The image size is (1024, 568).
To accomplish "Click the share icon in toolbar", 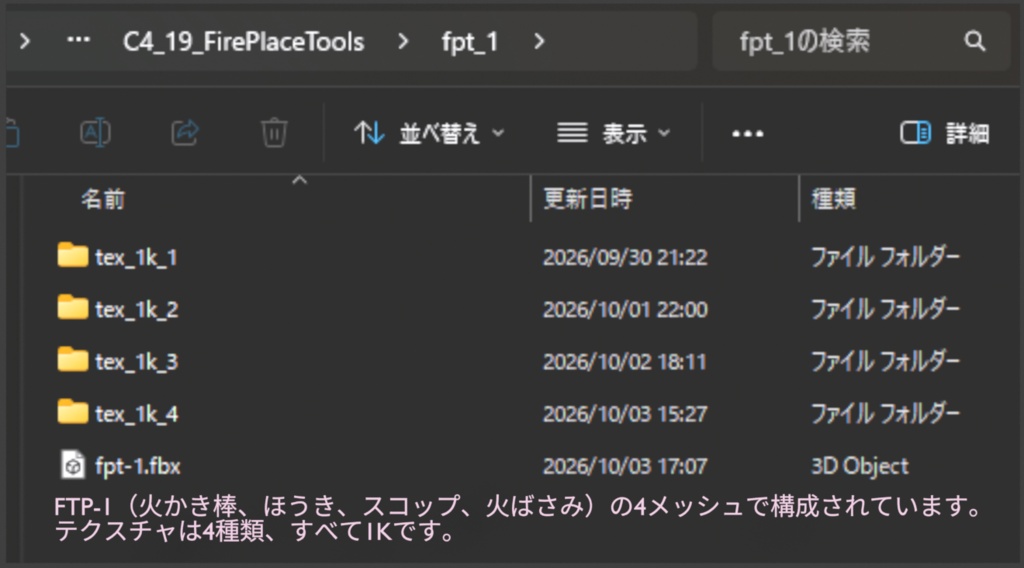I will click(185, 133).
